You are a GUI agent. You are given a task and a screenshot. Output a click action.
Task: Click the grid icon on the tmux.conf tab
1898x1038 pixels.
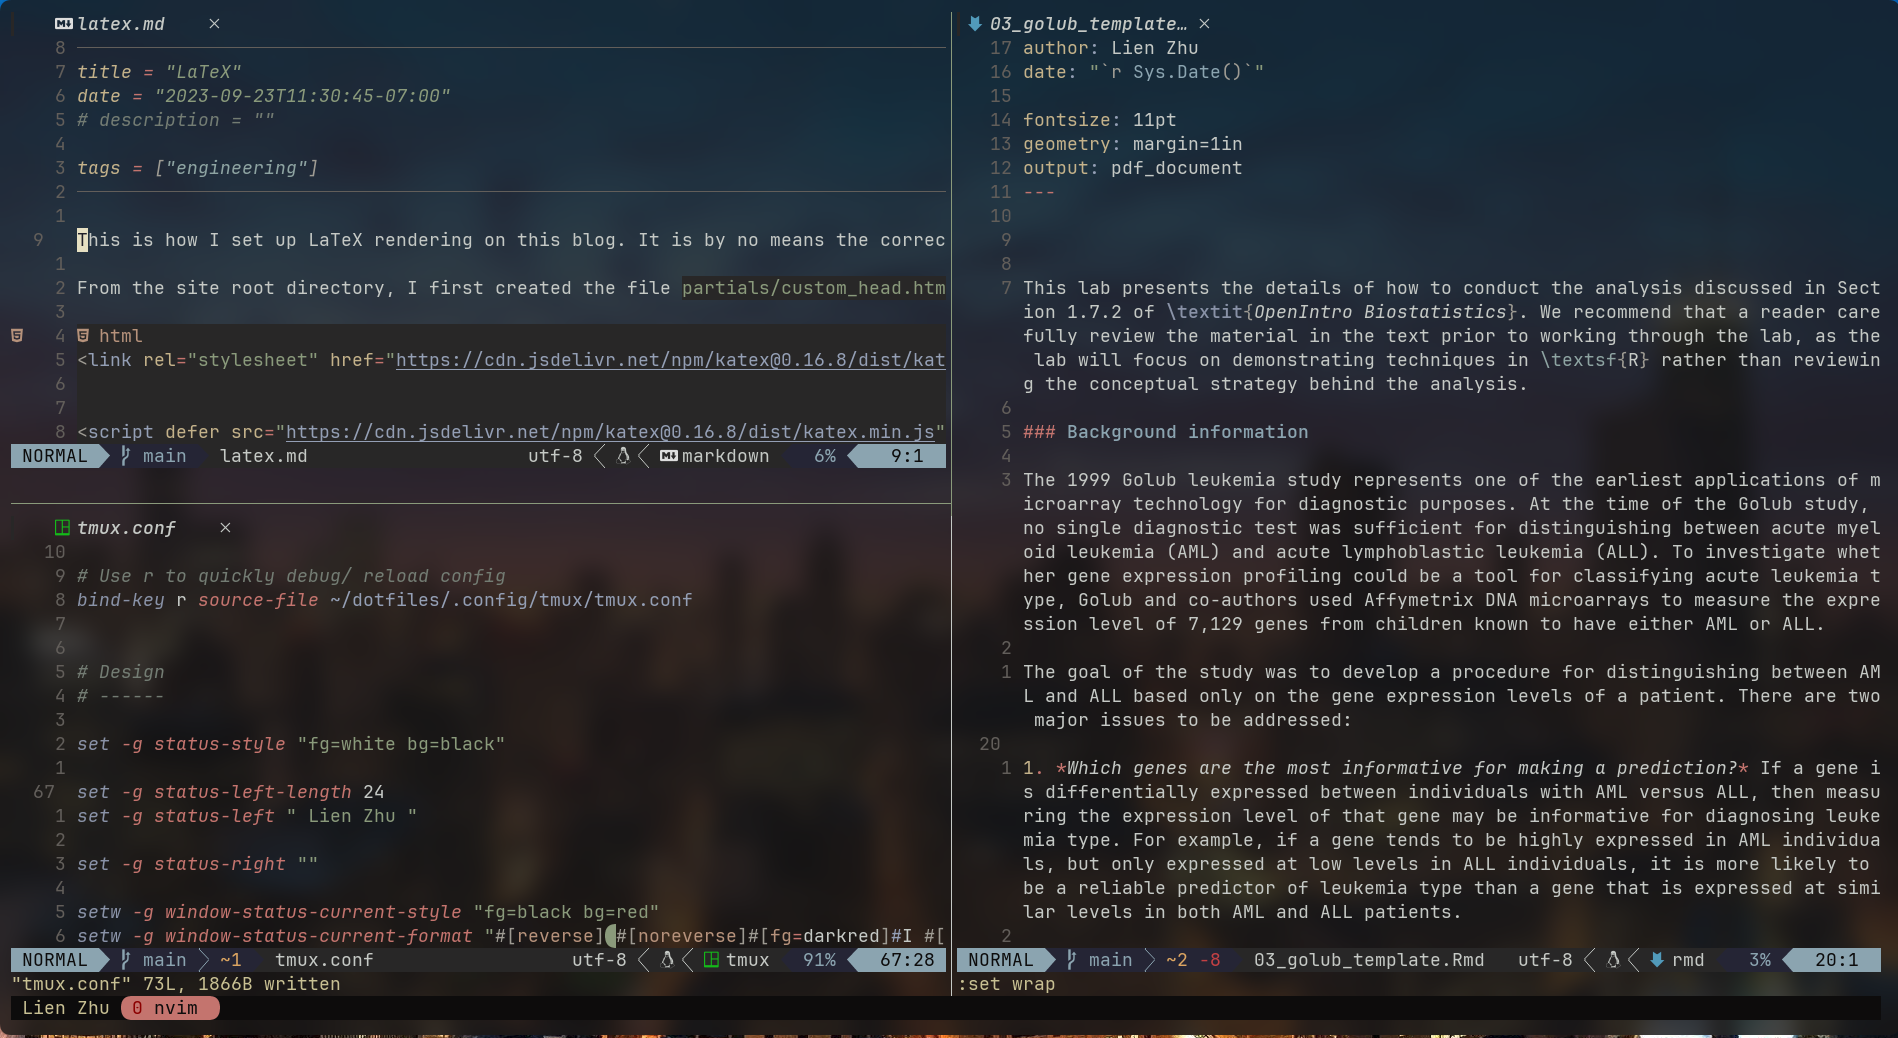61,527
